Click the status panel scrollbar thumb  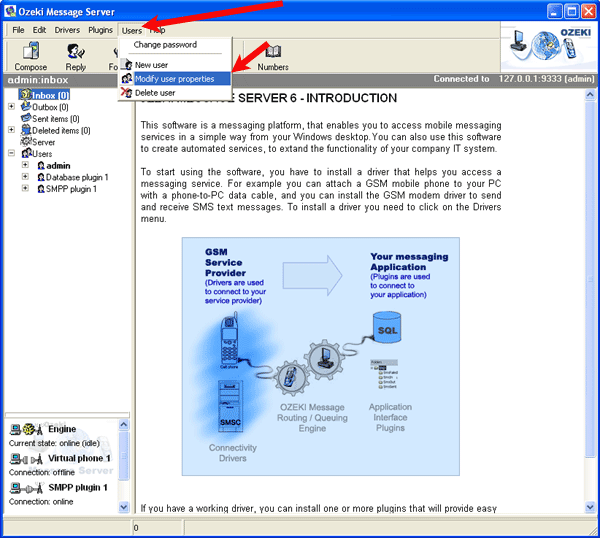tap(124, 455)
